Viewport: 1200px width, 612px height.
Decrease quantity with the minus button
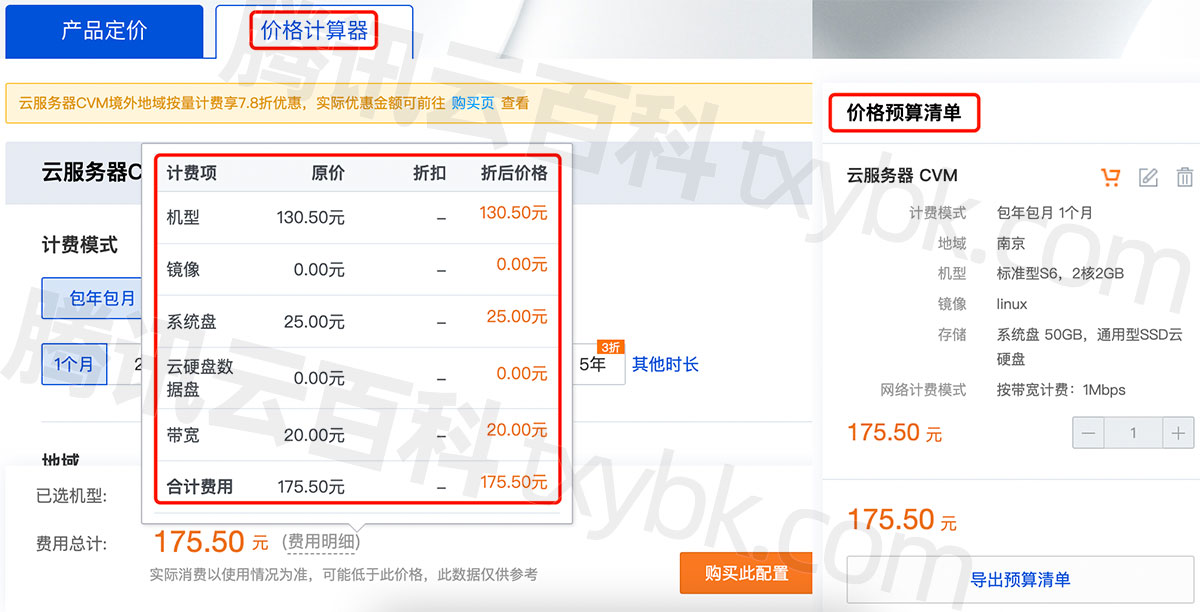(x=1088, y=433)
